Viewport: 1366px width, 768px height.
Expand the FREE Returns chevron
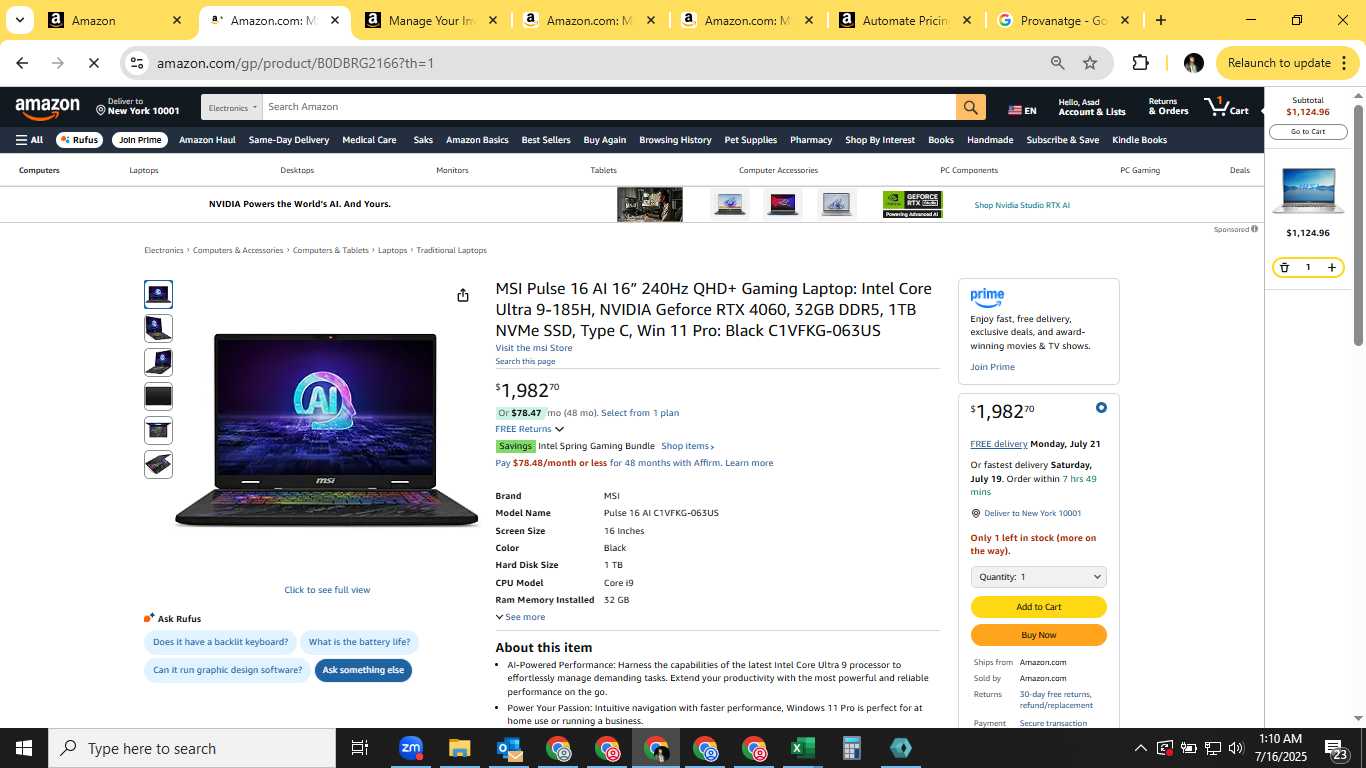(559, 429)
